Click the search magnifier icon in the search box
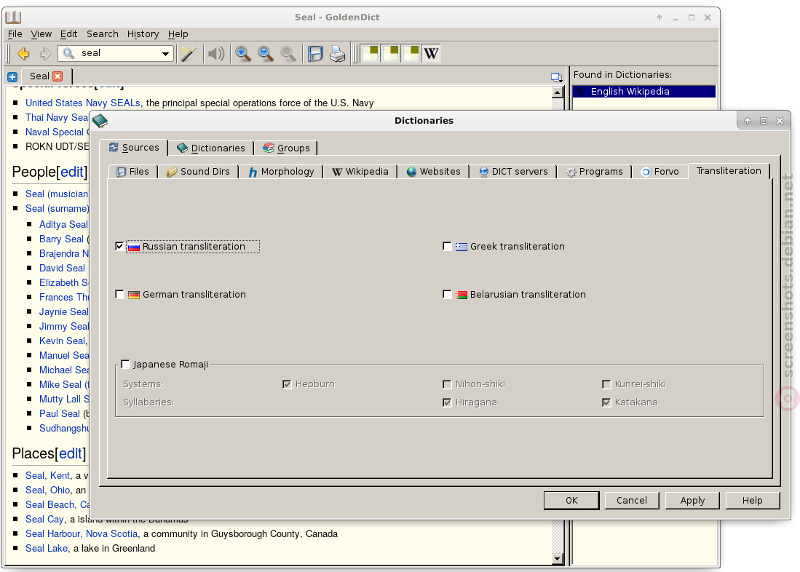Image resolution: width=800 pixels, height=572 pixels. click(x=69, y=53)
